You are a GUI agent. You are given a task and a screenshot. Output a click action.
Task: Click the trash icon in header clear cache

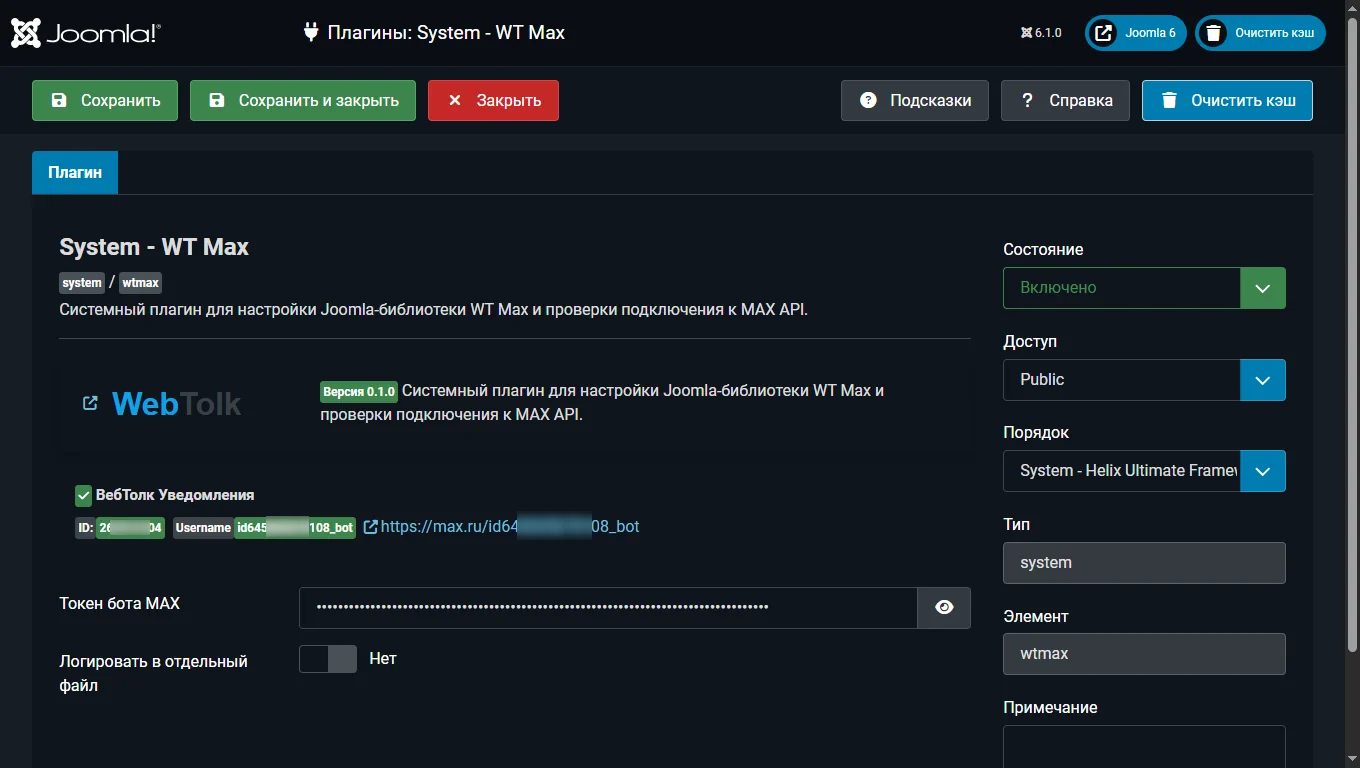1213,33
